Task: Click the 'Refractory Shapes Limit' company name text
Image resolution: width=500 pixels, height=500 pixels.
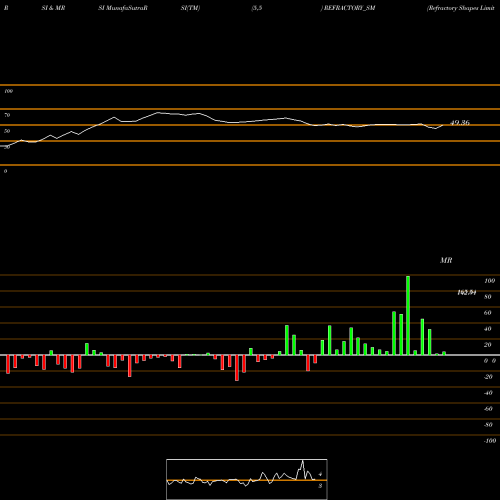Action: [461, 8]
